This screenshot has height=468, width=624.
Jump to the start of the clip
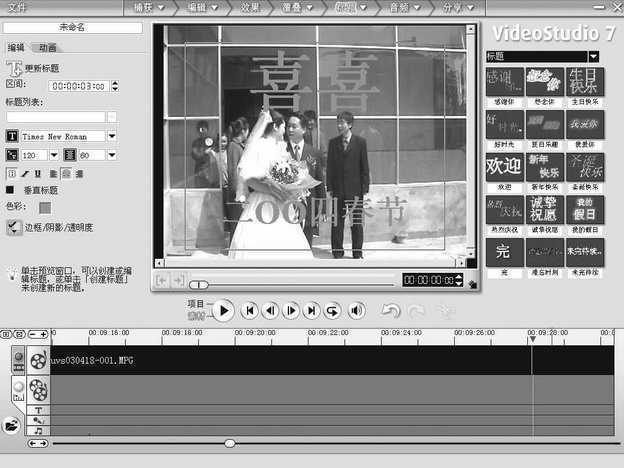click(x=250, y=311)
